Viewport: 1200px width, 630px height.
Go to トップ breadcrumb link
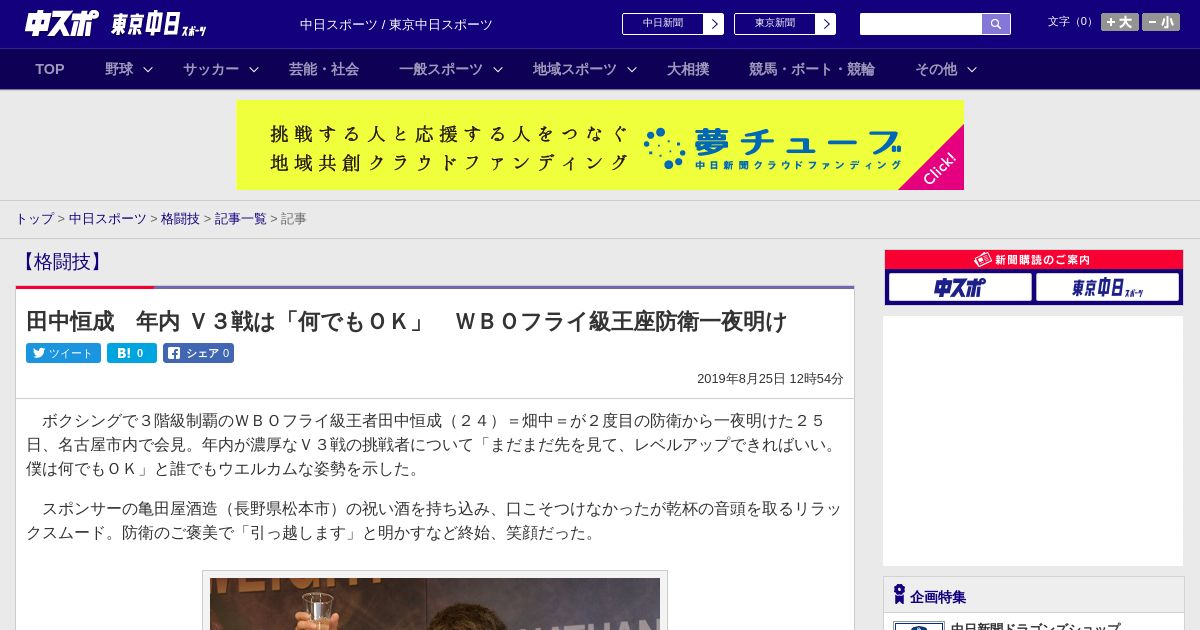[x=34, y=218]
